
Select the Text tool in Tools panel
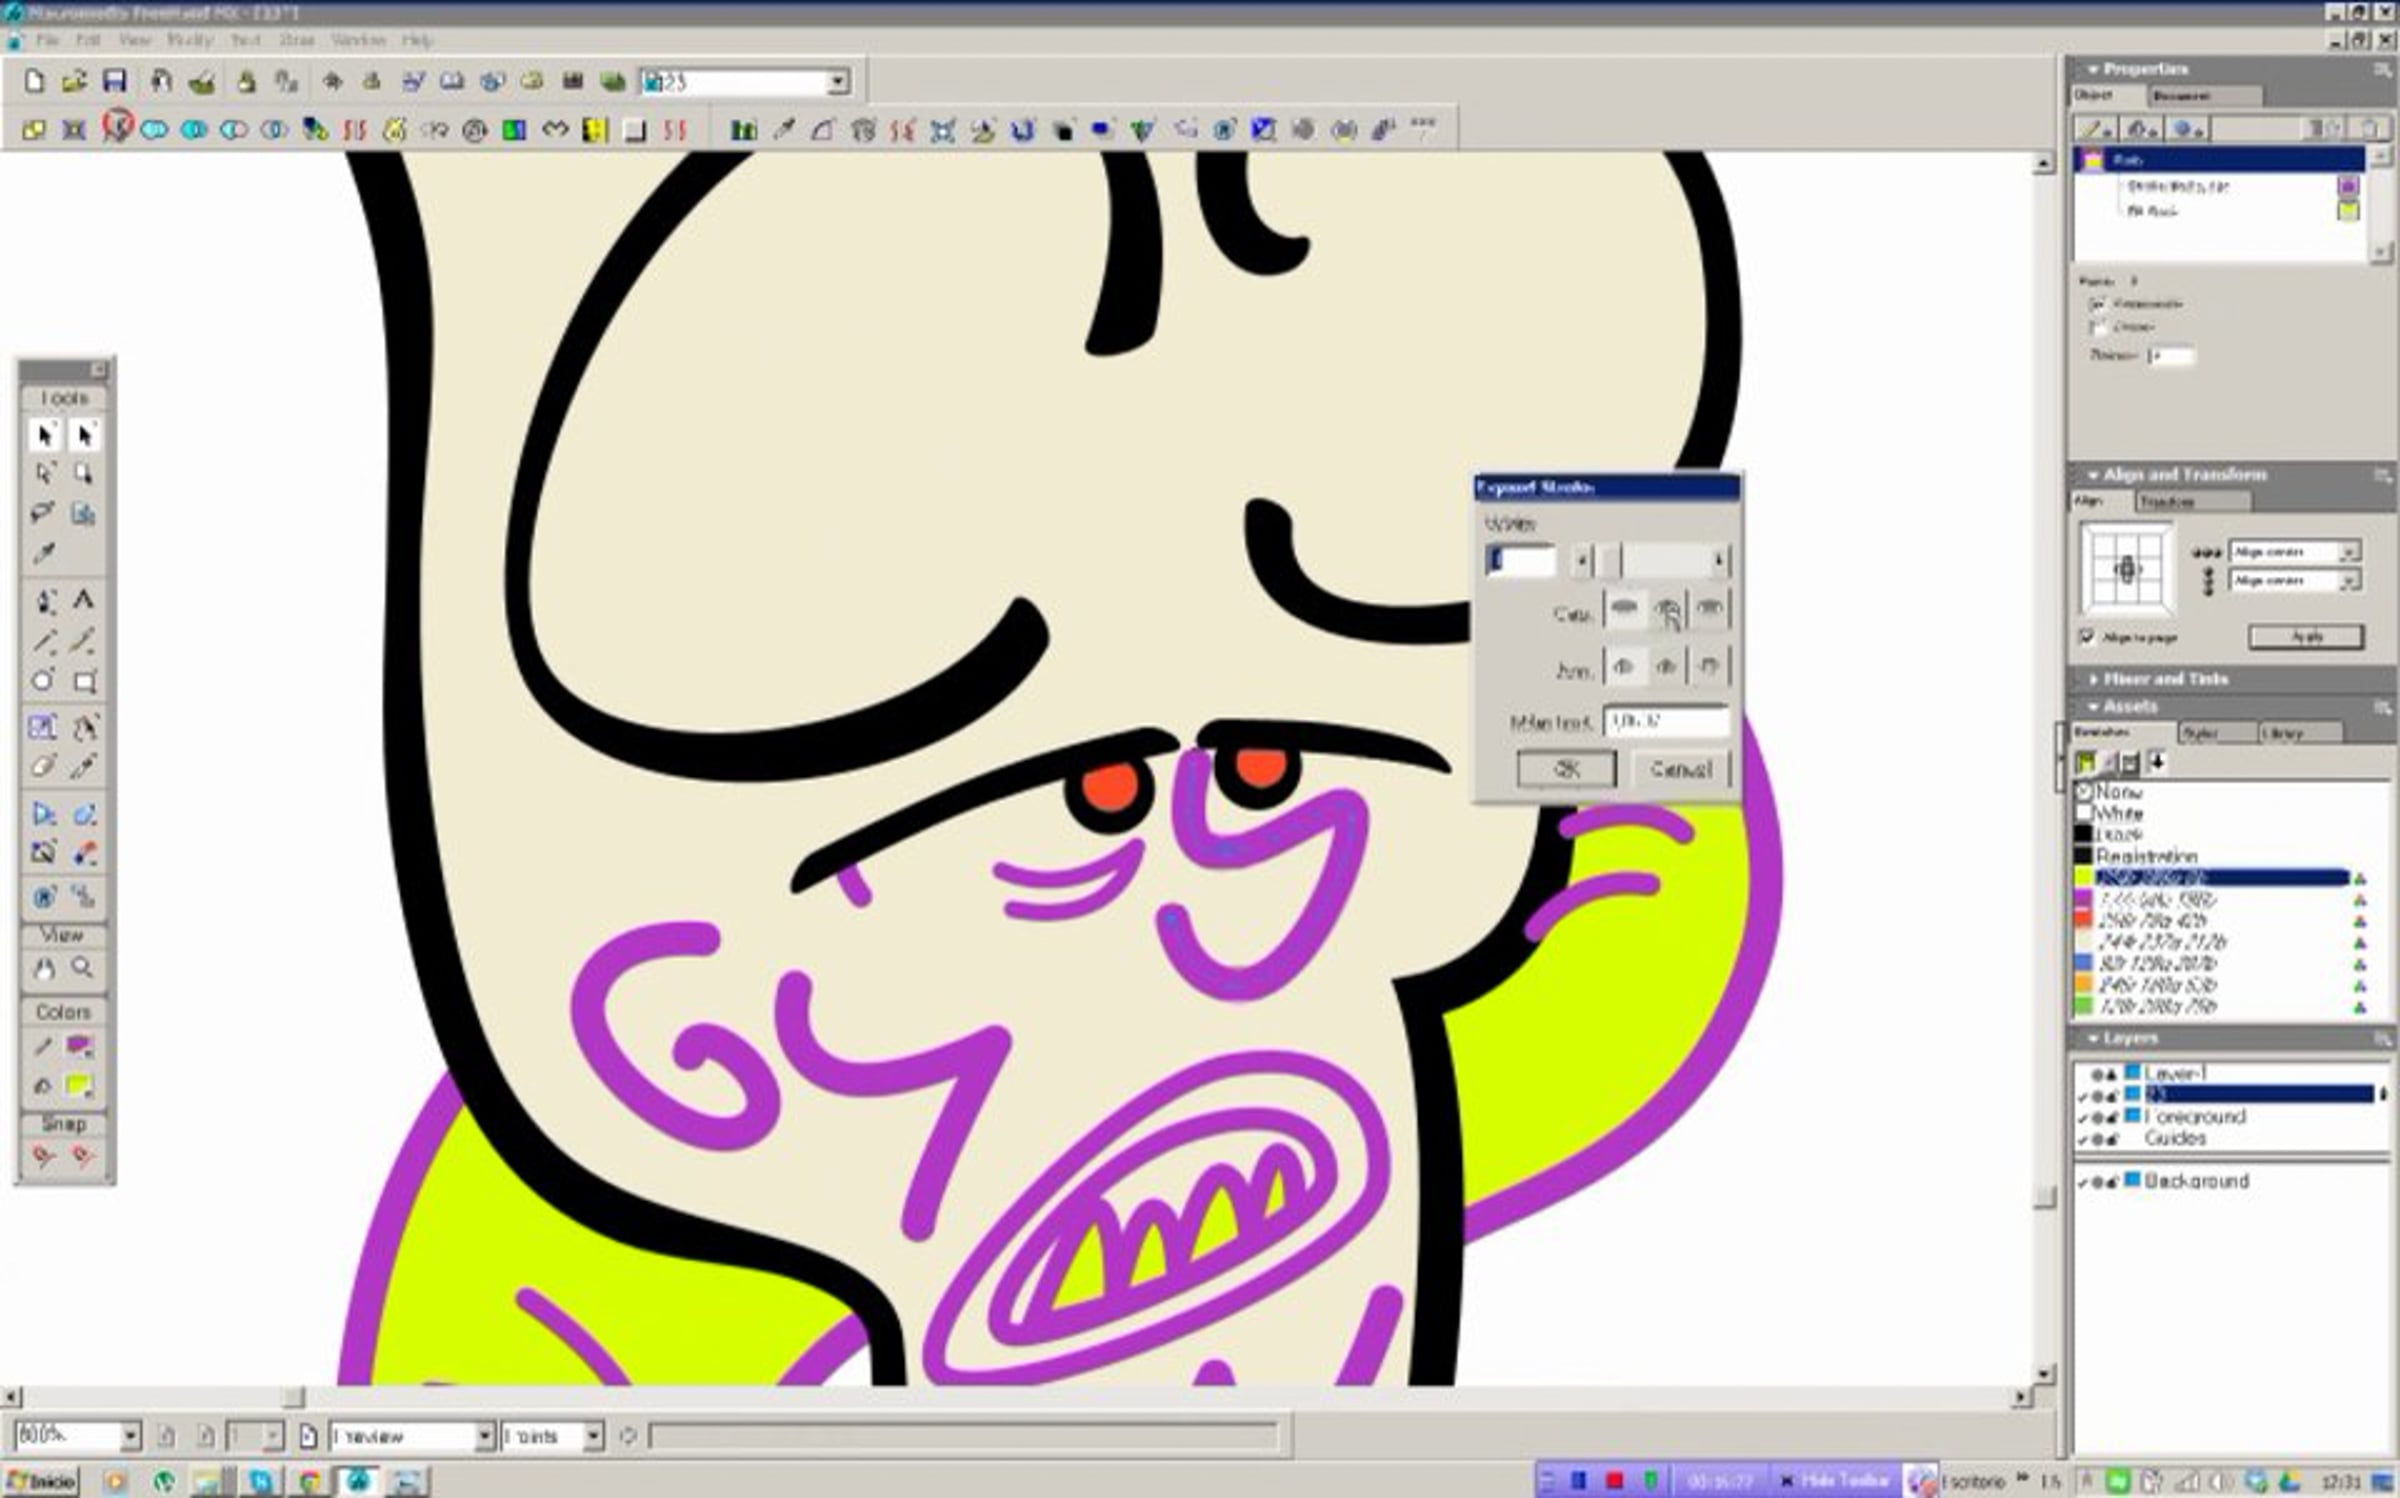(84, 600)
